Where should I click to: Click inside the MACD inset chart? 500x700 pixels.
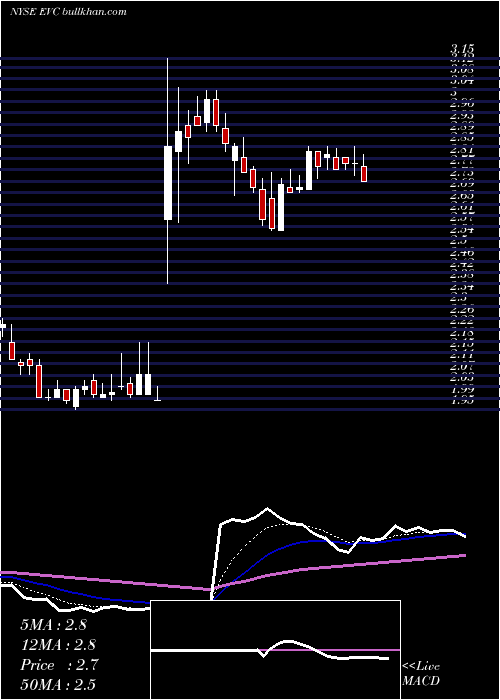[x=275, y=650]
